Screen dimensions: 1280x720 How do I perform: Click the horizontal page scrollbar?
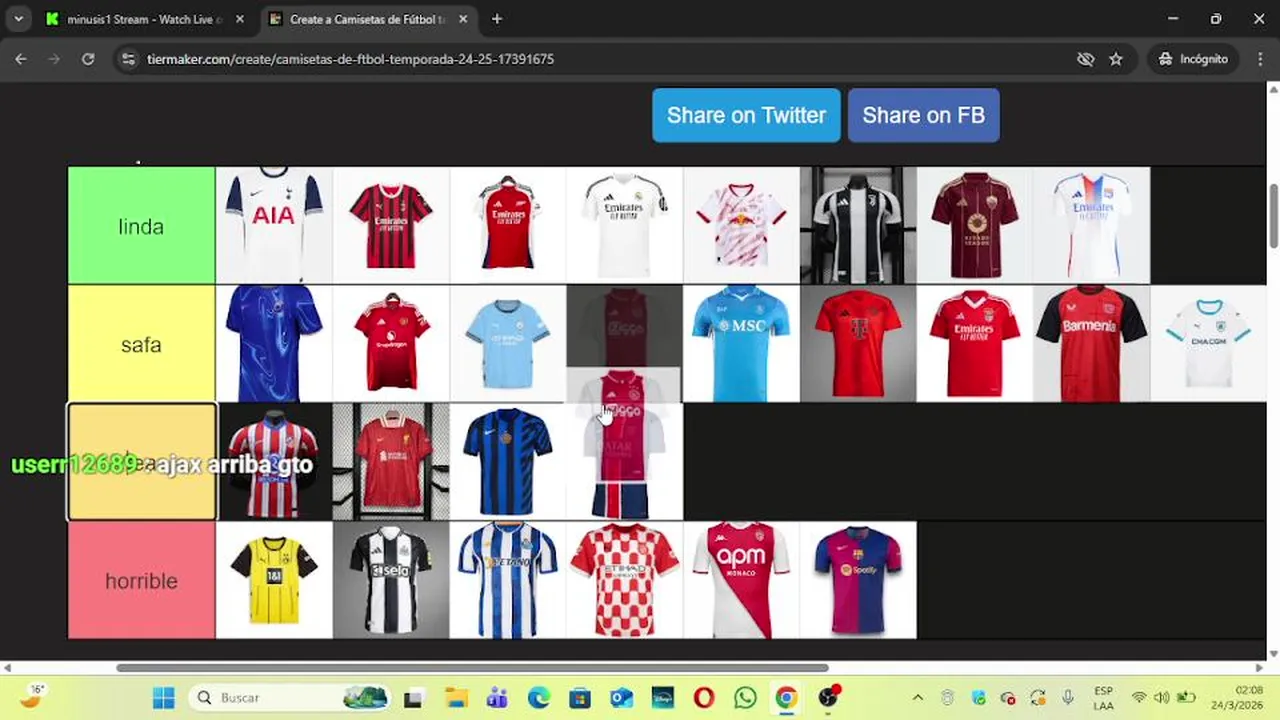click(472, 668)
